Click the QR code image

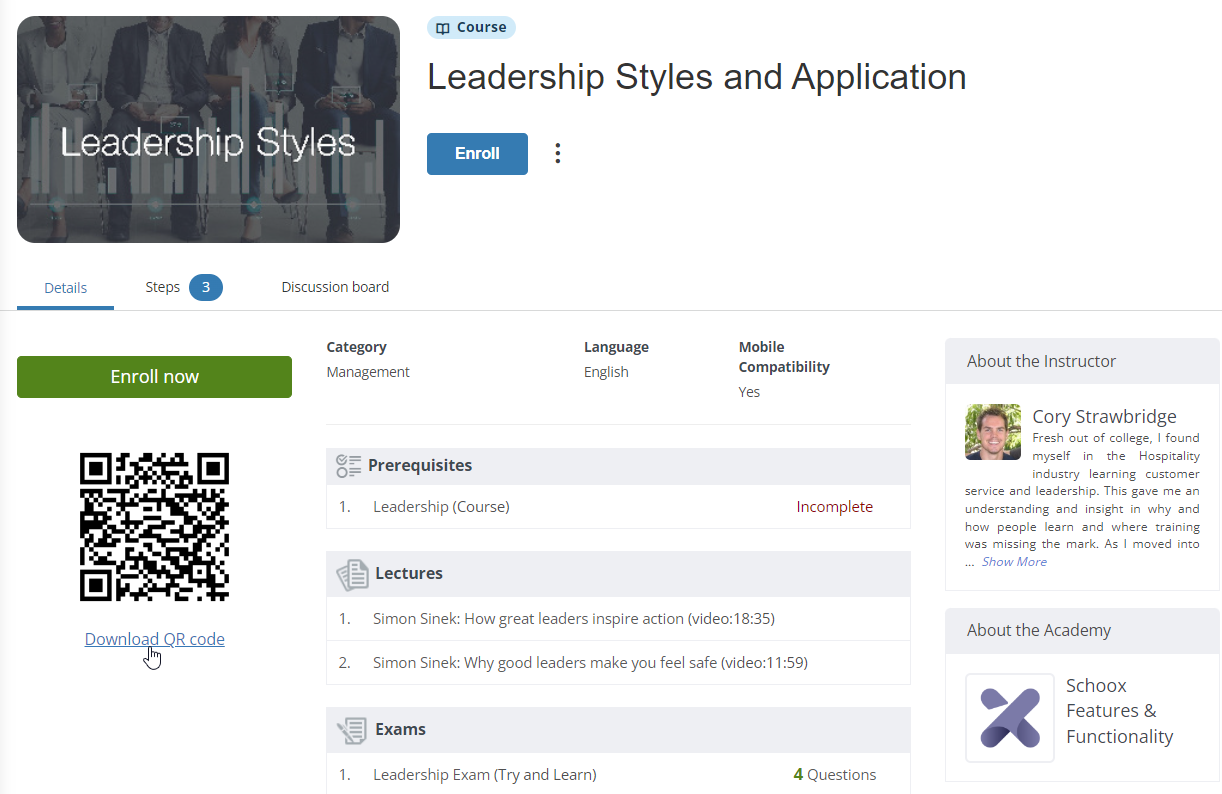point(154,527)
